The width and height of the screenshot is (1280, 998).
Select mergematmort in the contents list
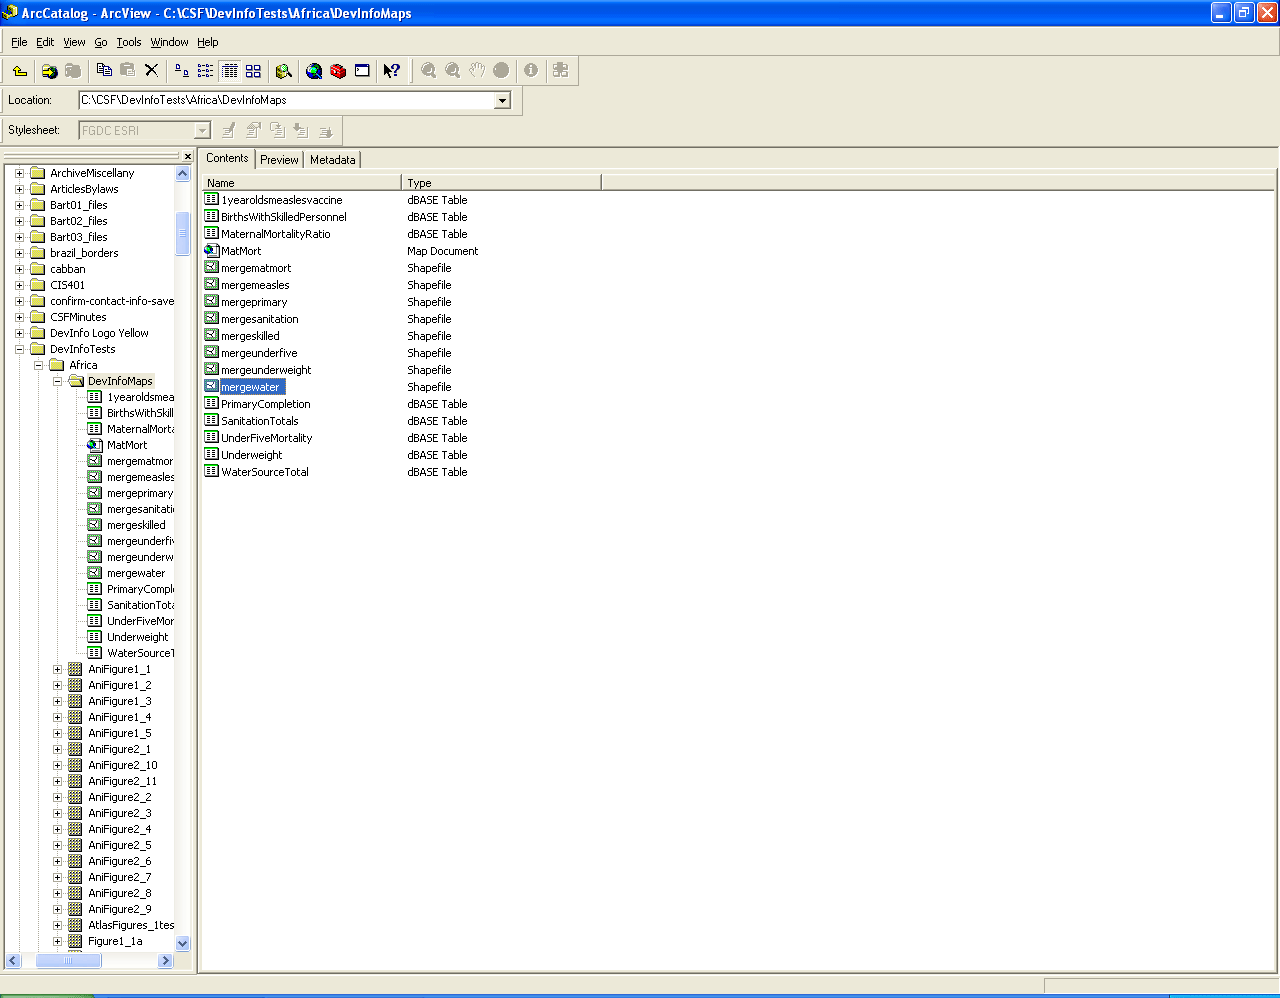(x=256, y=268)
